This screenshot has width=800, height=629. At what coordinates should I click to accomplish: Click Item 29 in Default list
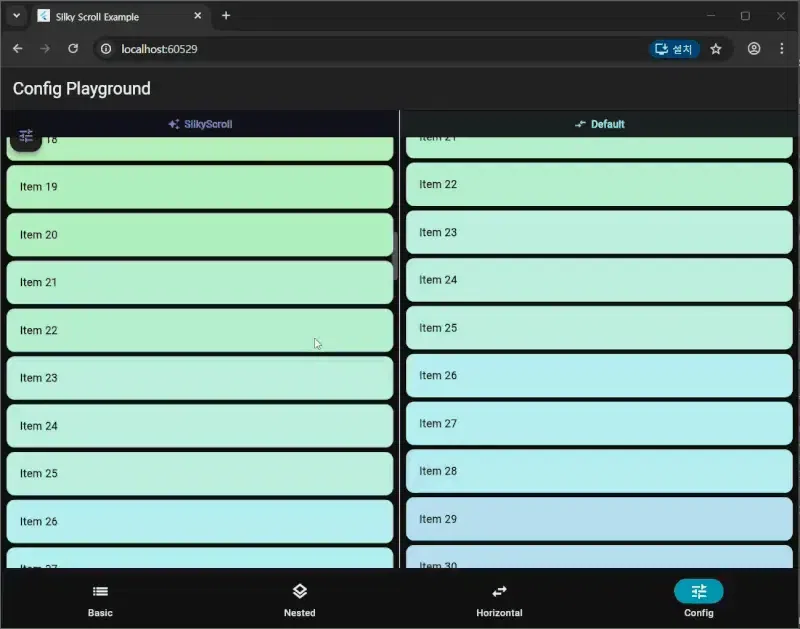[599, 519]
